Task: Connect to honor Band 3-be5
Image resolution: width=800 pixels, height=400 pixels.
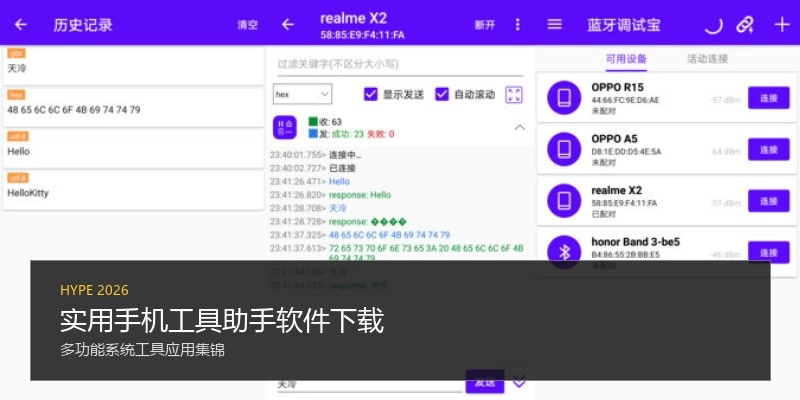Action: pos(768,252)
